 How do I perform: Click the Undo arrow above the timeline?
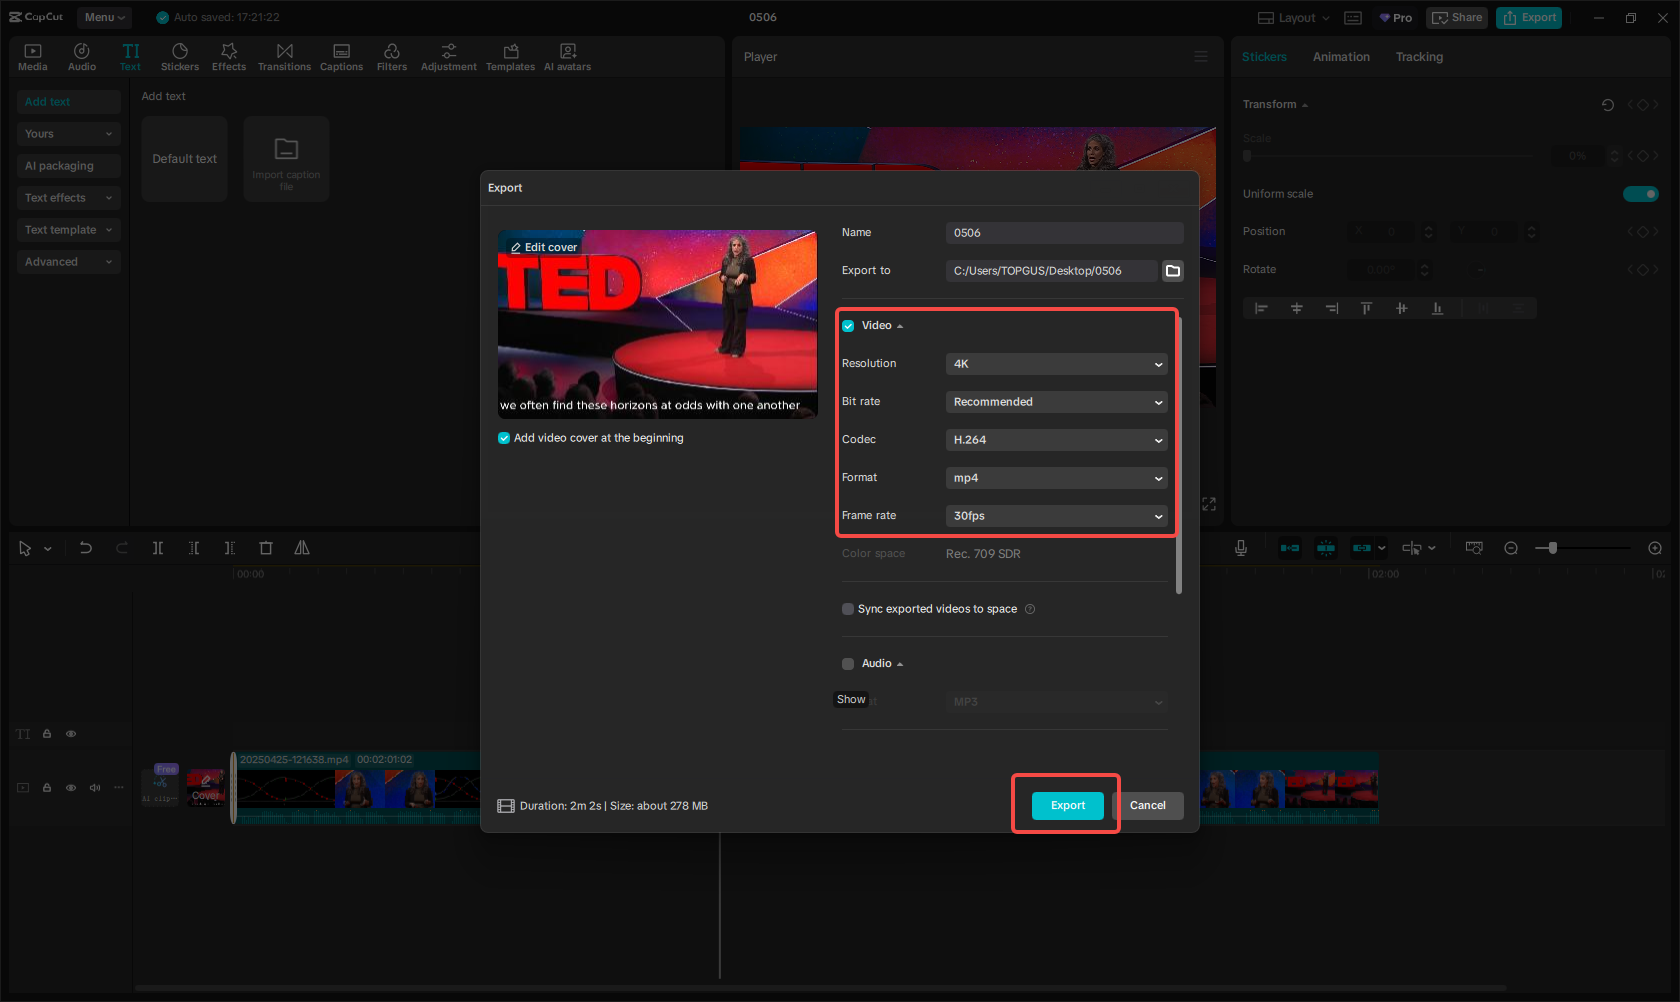click(x=85, y=548)
